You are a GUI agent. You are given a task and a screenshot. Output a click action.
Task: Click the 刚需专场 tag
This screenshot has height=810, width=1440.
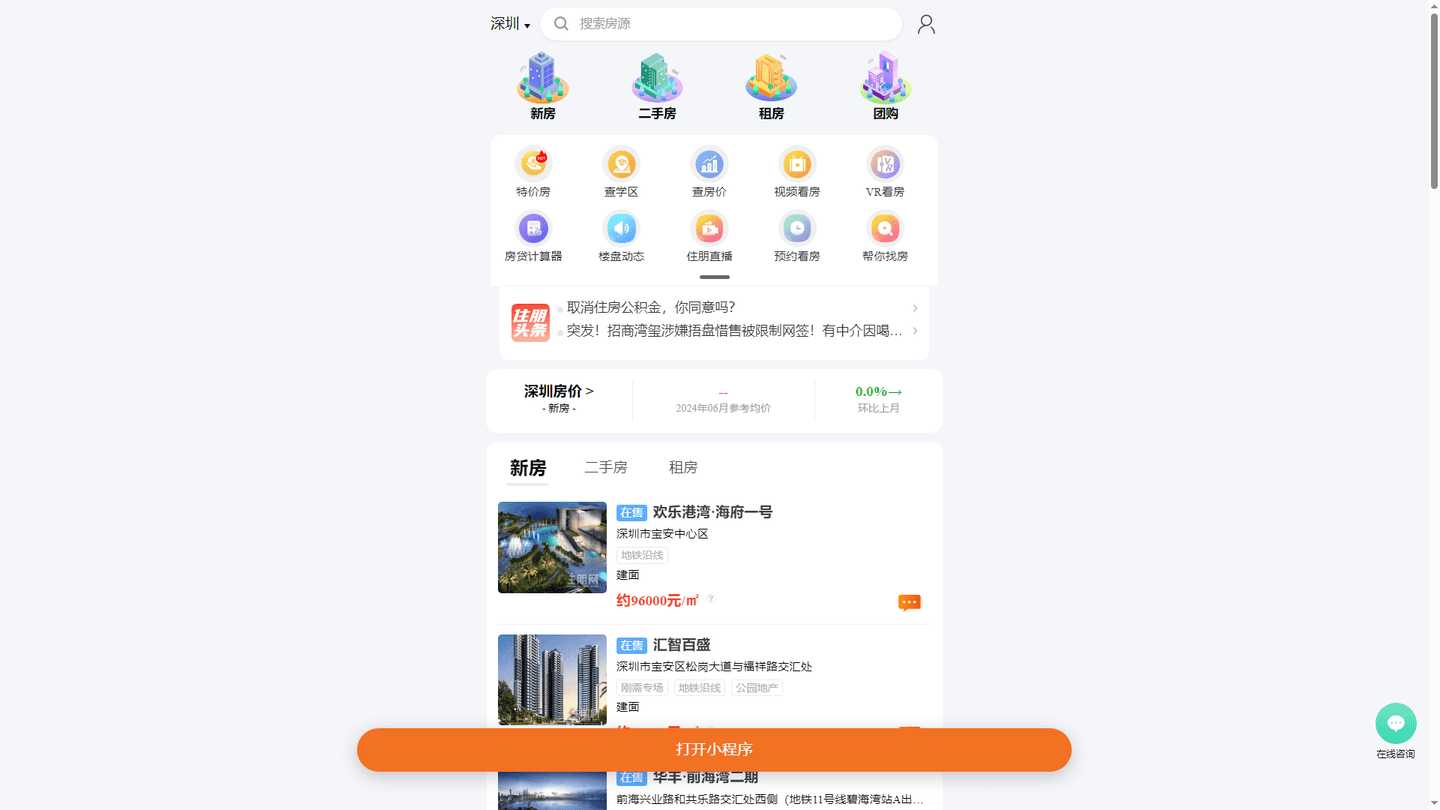pyautogui.click(x=642, y=688)
